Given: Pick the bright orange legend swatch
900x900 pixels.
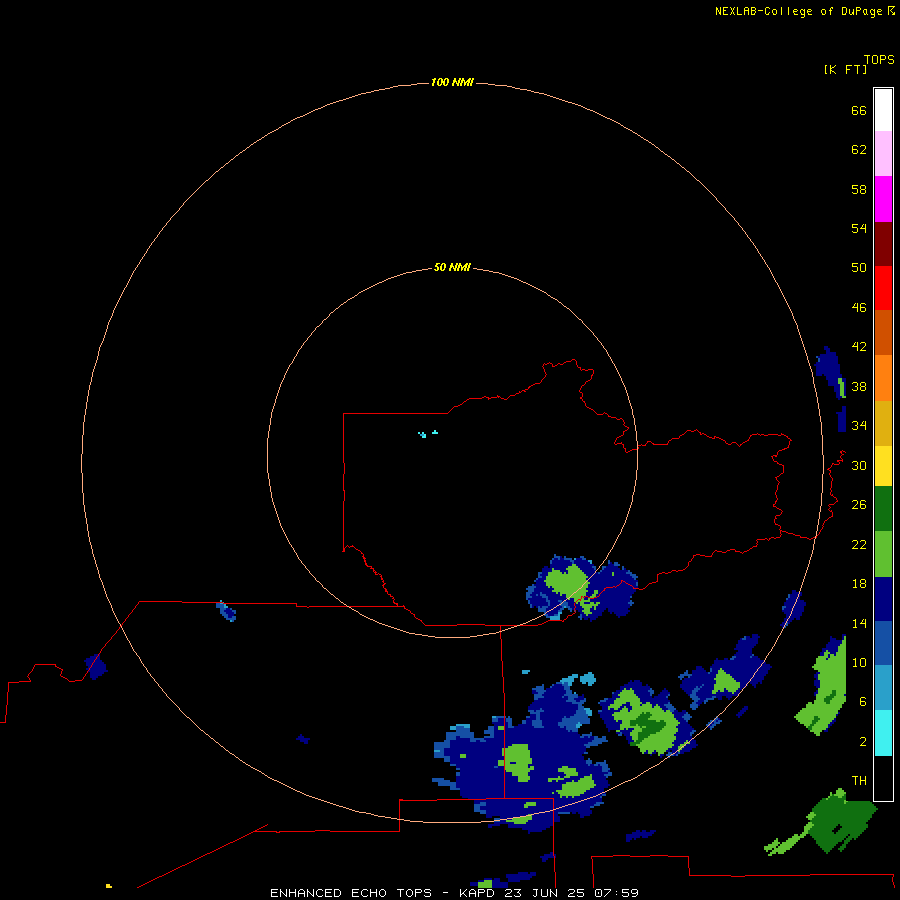Looking at the screenshot, I should coord(883,378).
